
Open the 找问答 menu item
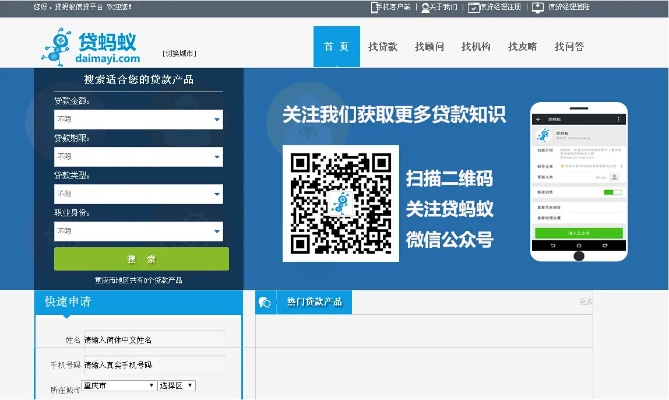[569, 46]
